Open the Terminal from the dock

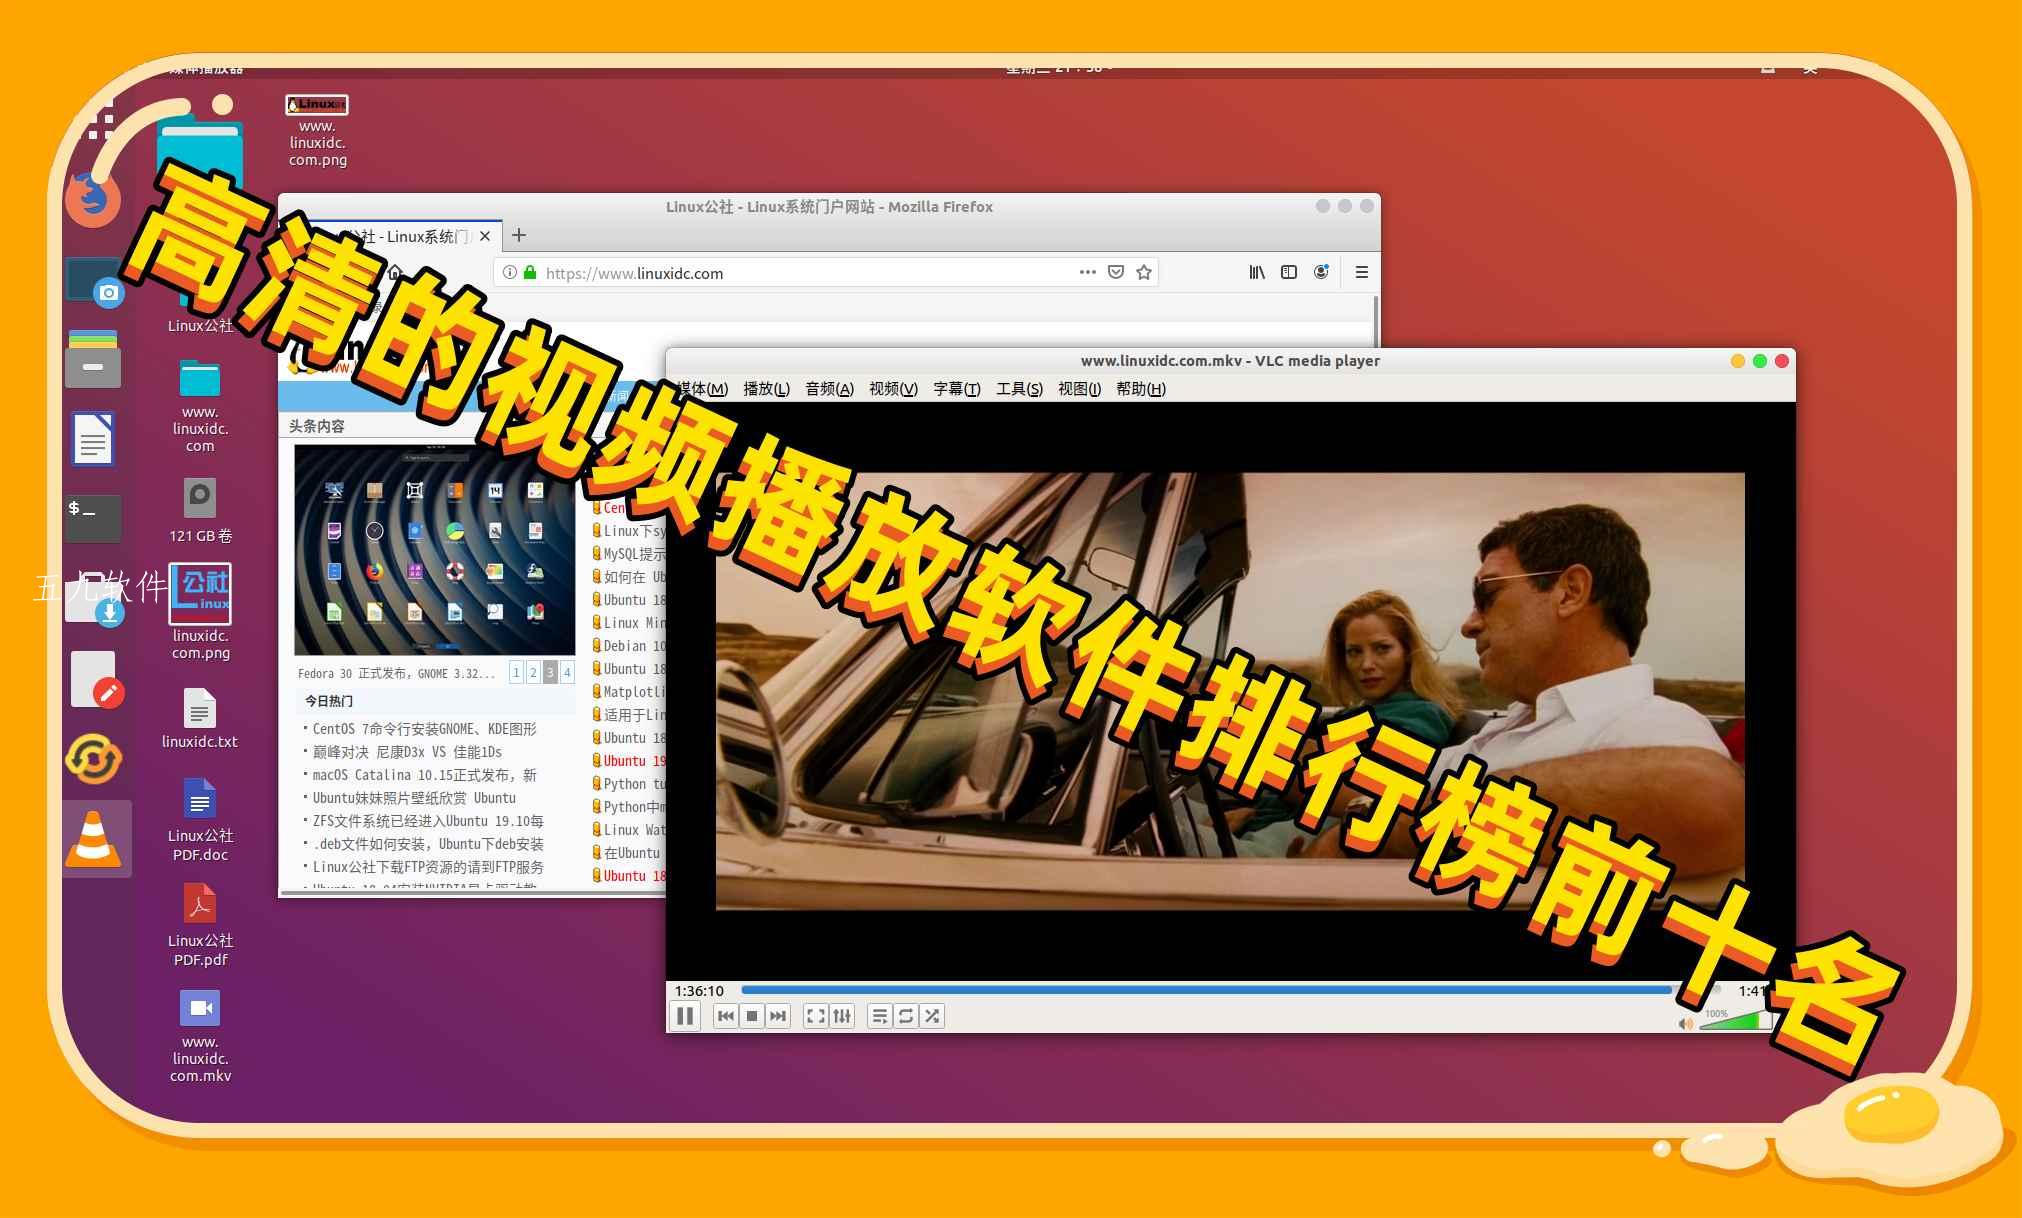point(93,518)
